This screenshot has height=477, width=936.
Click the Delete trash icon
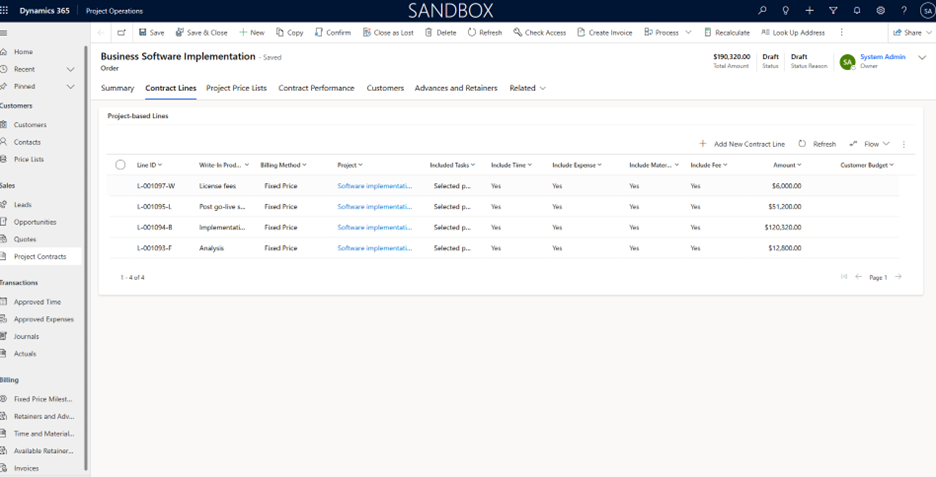pos(429,32)
